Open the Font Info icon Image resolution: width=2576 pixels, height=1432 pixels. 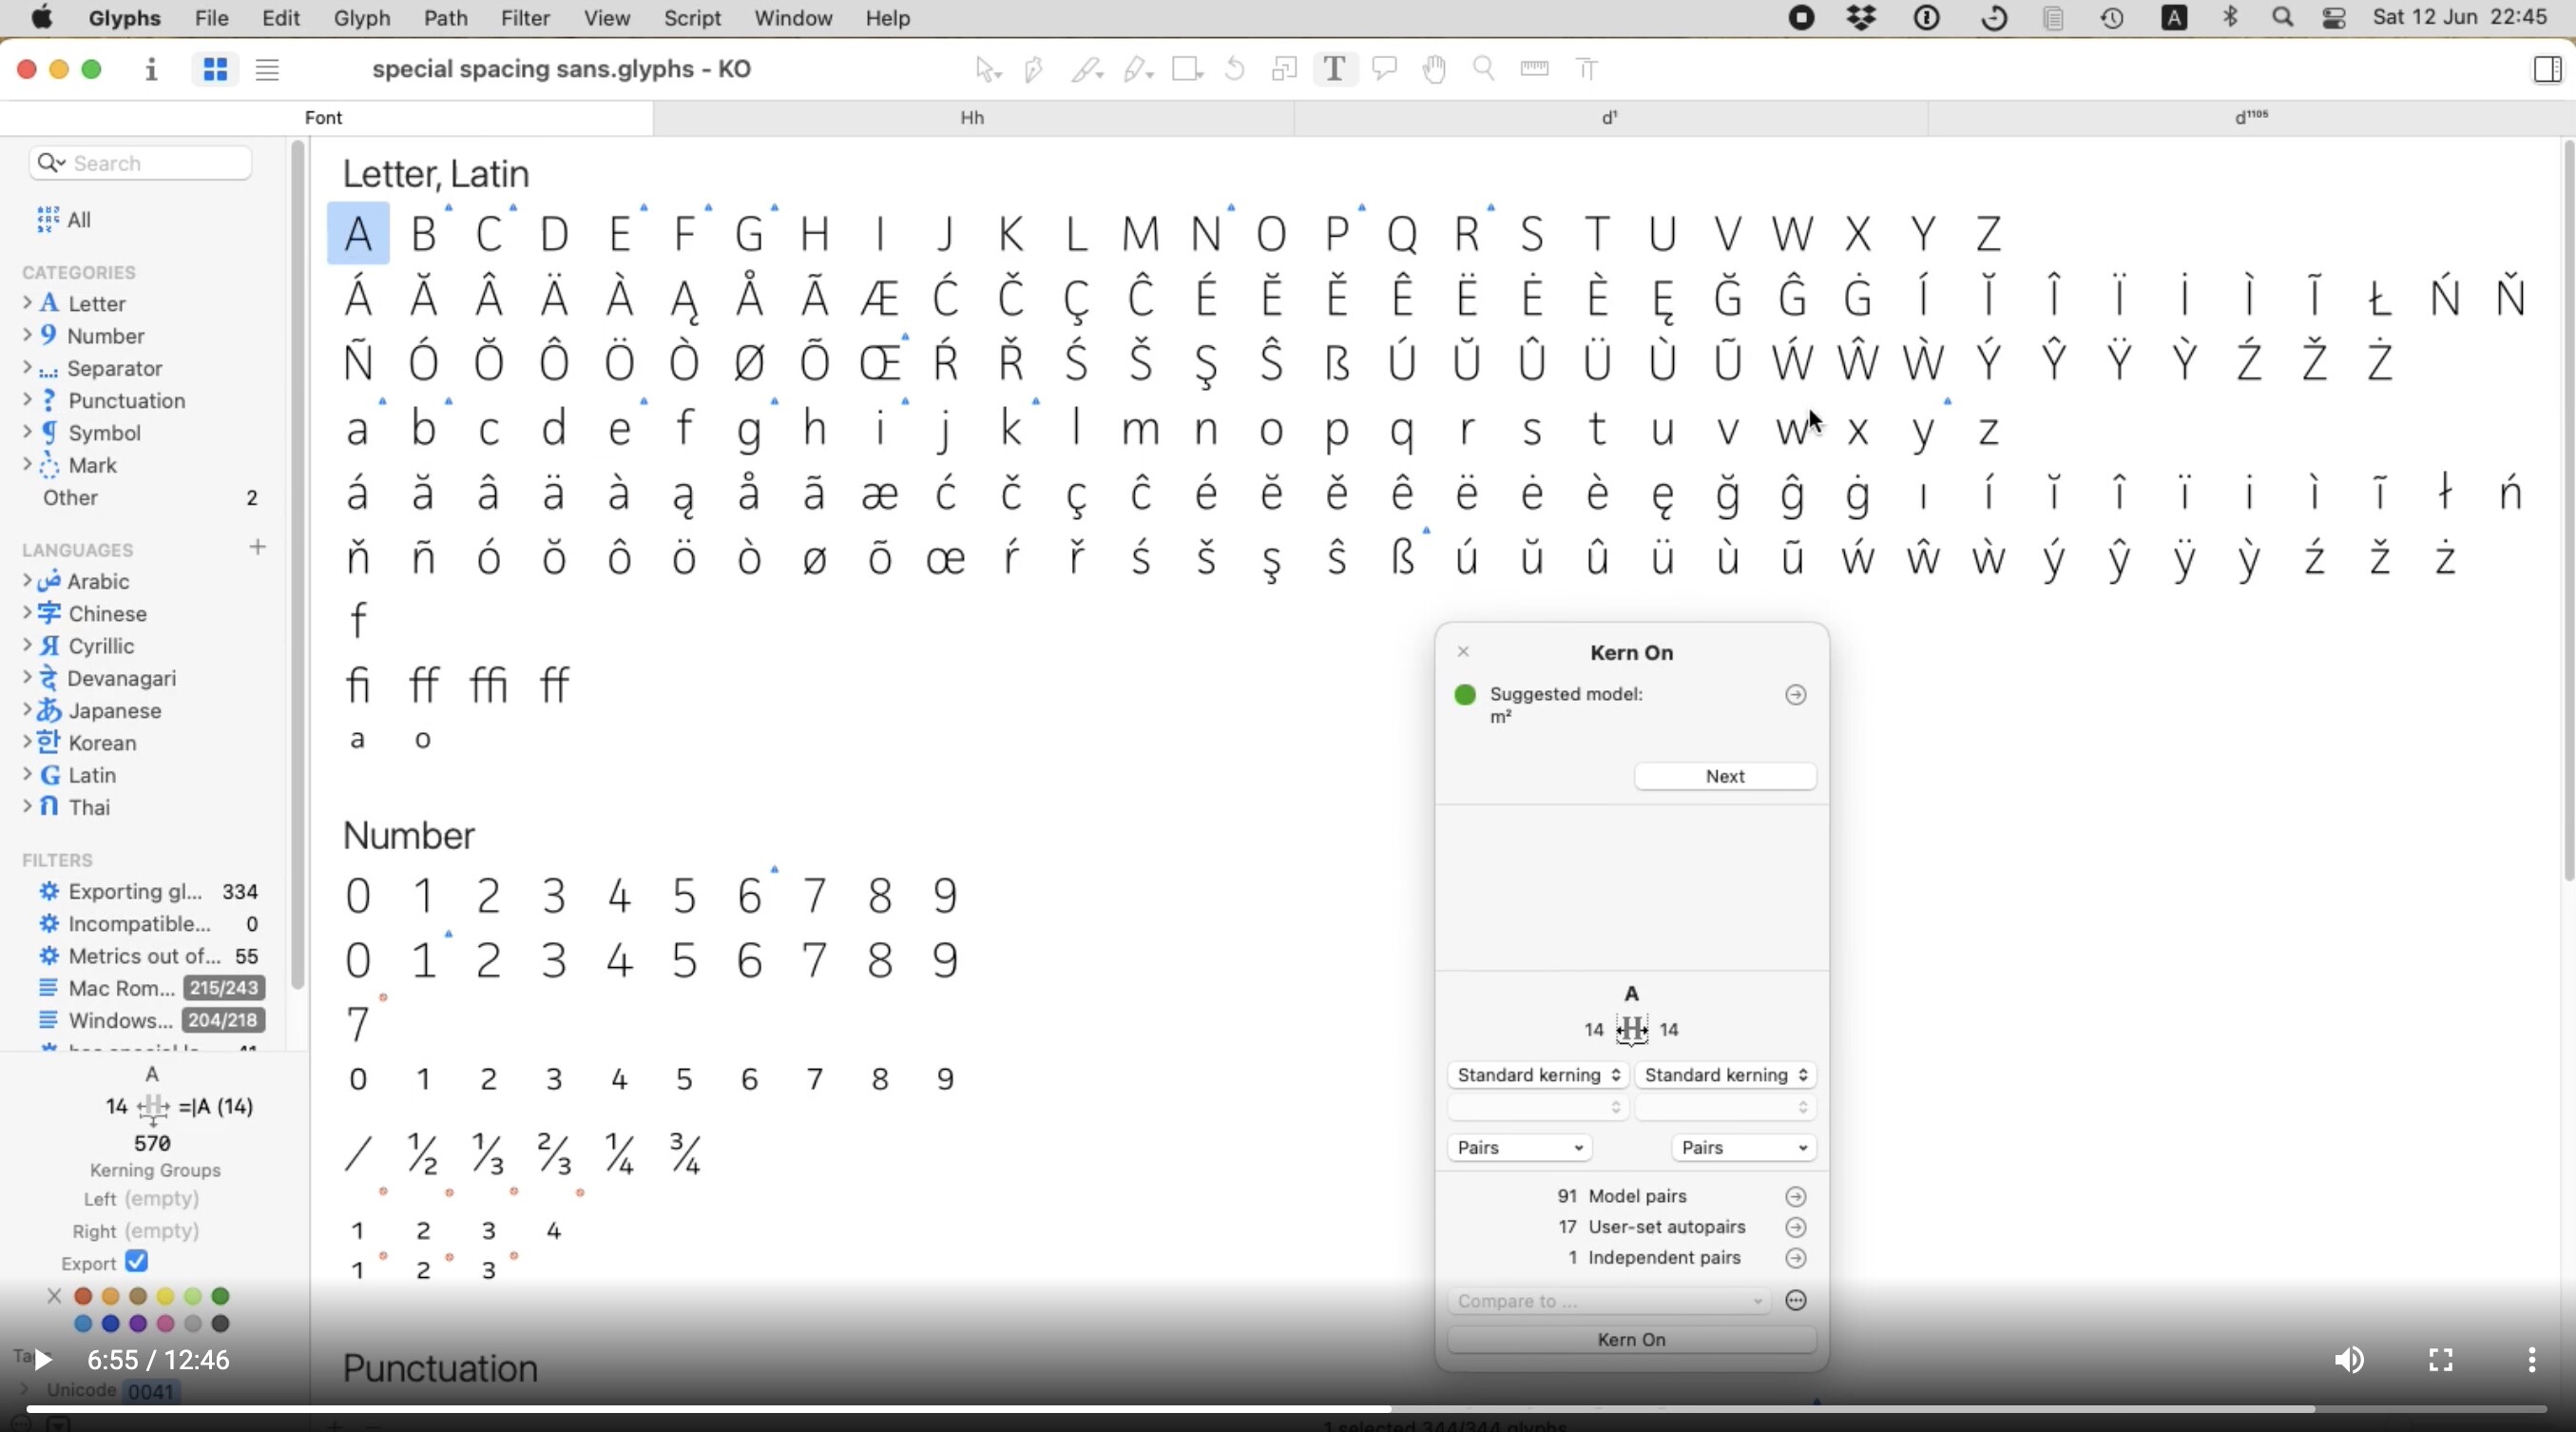tap(151, 69)
